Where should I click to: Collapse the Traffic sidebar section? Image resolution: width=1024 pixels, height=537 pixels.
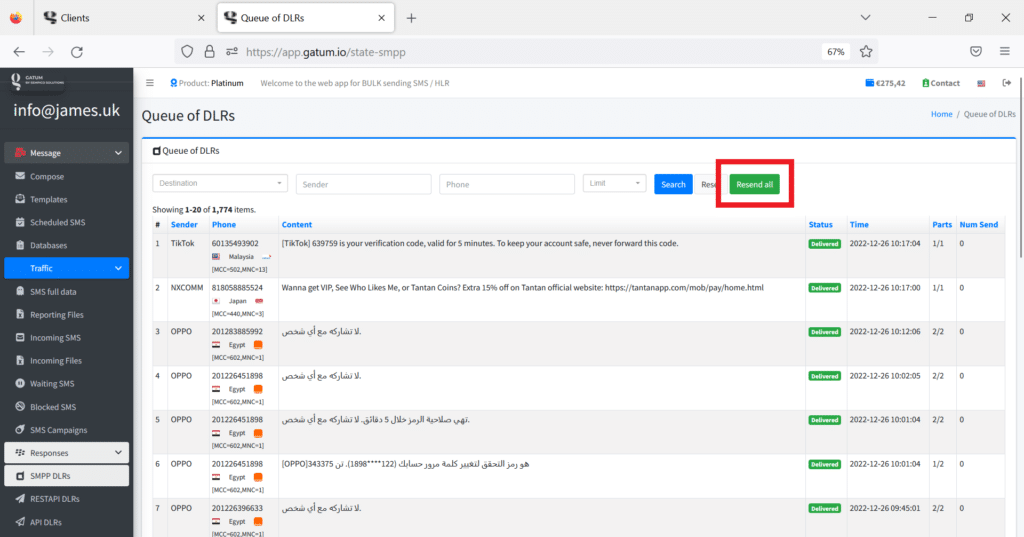pyautogui.click(x=67, y=268)
